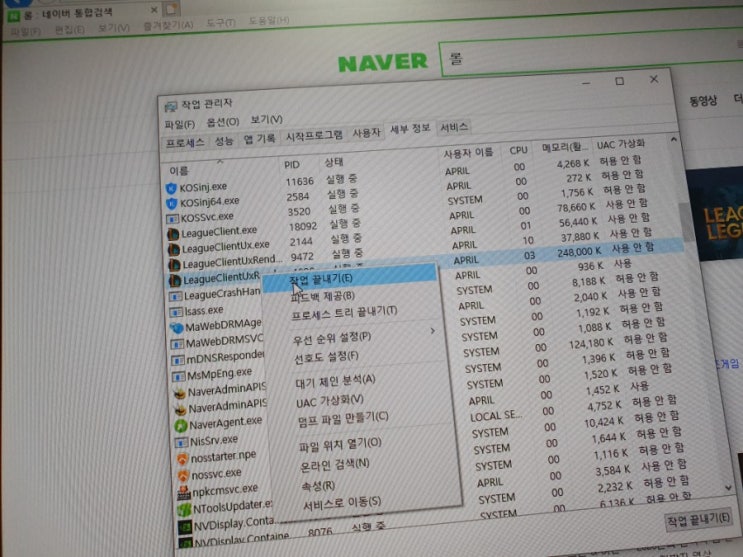This screenshot has height=557, width=743.
Task: Click scroll up arrow in process list
Action: click(x=673, y=140)
